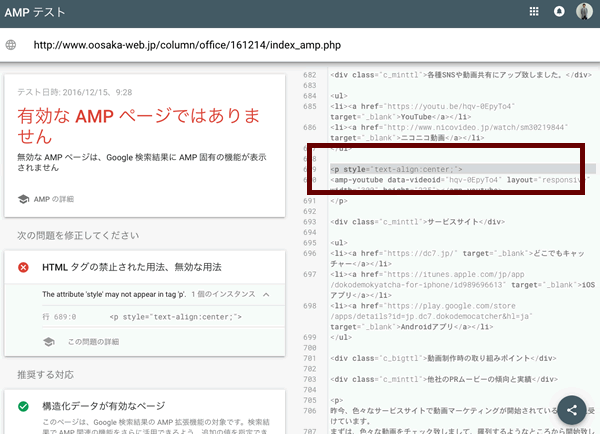Select the error row 行 689:0
The width and height of the screenshot is (600, 434).
163,317
